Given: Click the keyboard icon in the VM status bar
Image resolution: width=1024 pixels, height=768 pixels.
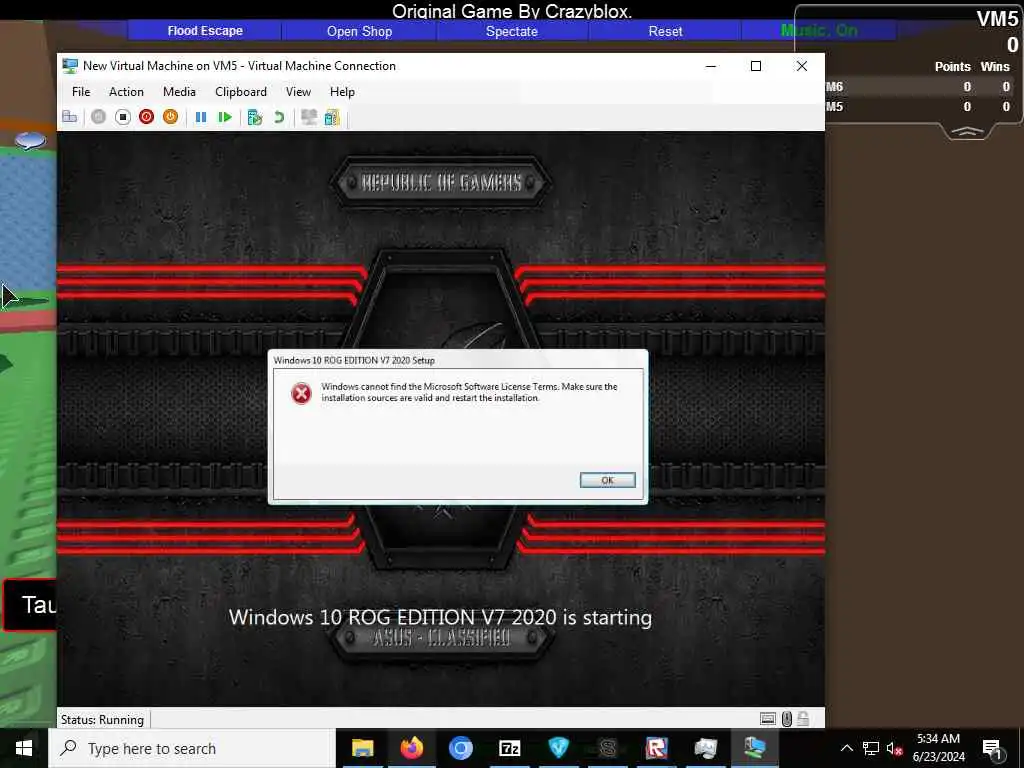Looking at the screenshot, I should click(768, 719).
